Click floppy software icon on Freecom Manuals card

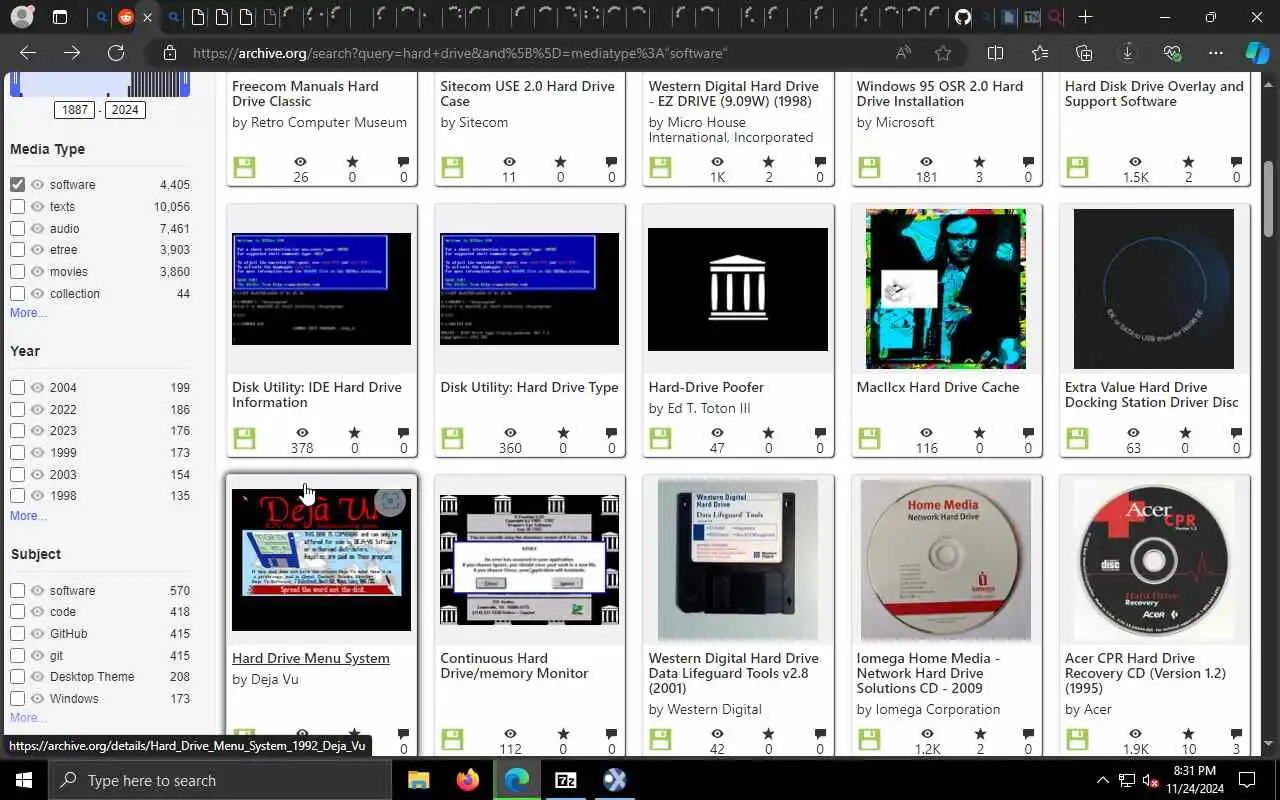244,167
